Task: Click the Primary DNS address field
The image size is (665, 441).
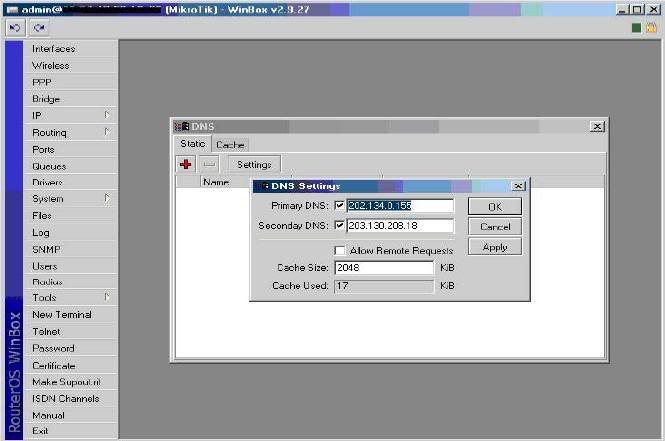Action: [400, 206]
